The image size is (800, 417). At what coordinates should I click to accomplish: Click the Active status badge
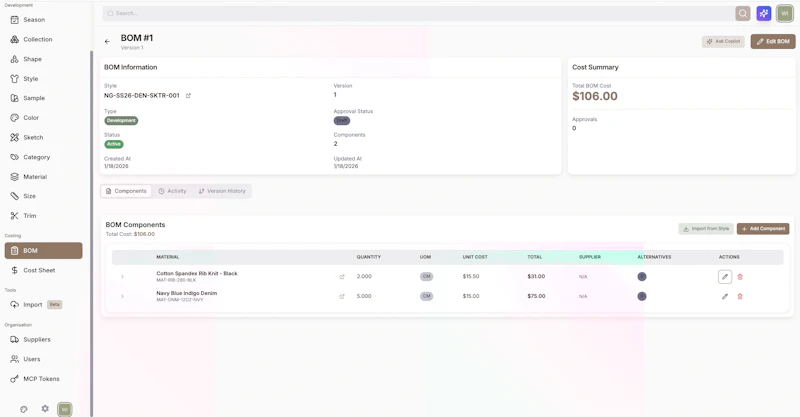(x=114, y=144)
